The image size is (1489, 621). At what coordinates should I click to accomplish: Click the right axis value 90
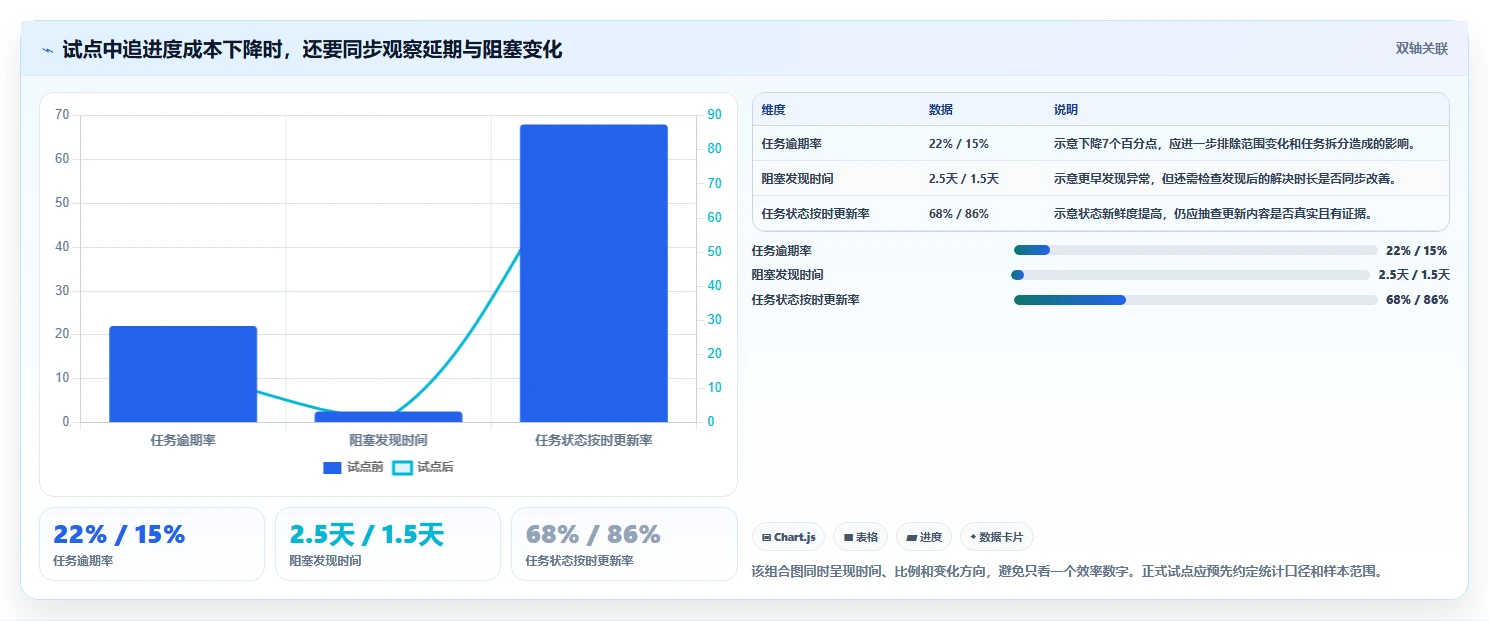714,115
